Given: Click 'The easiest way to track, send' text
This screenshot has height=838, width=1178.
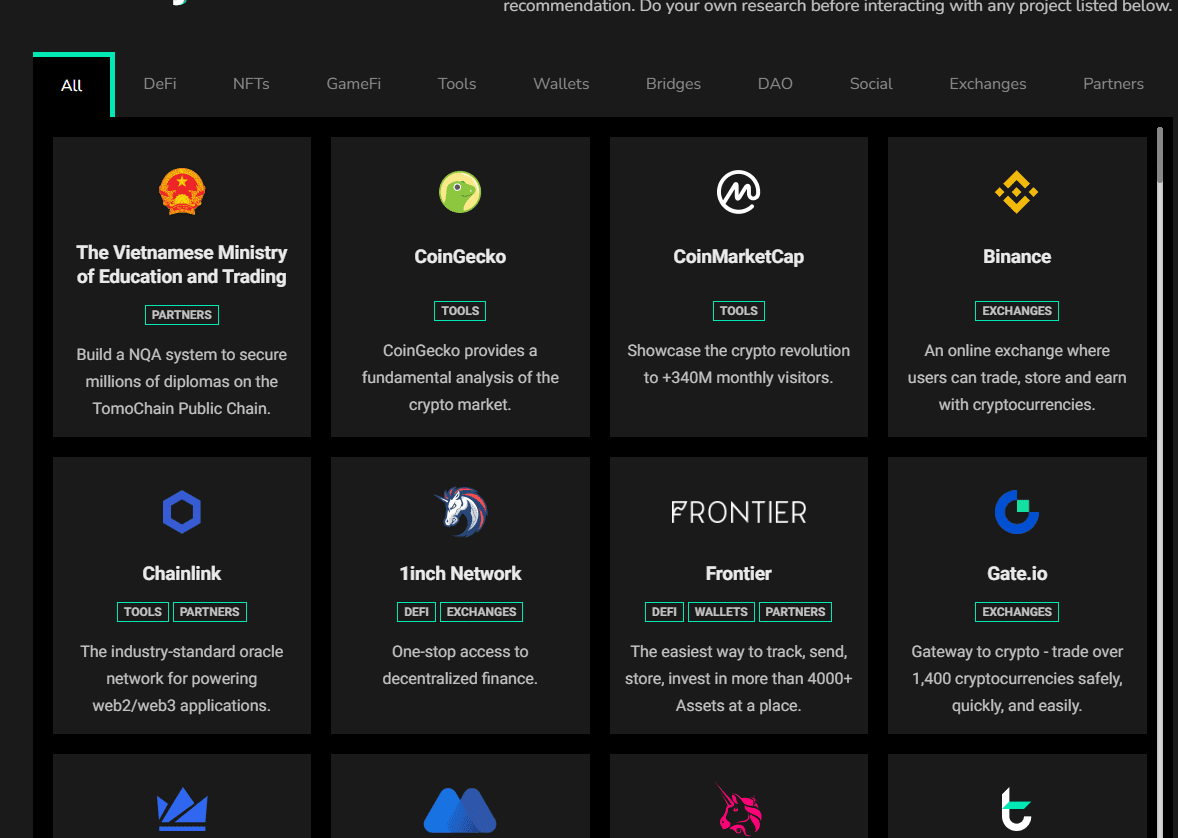Looking at the screenshot, I should click(739, 679).
